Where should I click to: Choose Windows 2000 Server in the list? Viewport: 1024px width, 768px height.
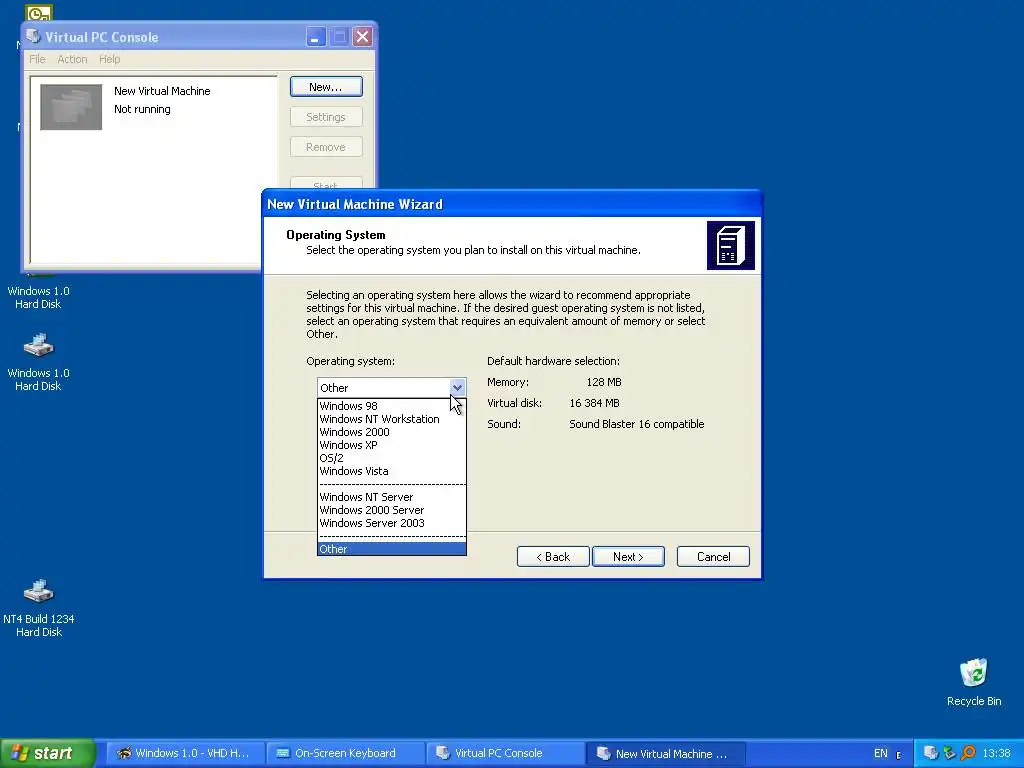click(391, 510)
